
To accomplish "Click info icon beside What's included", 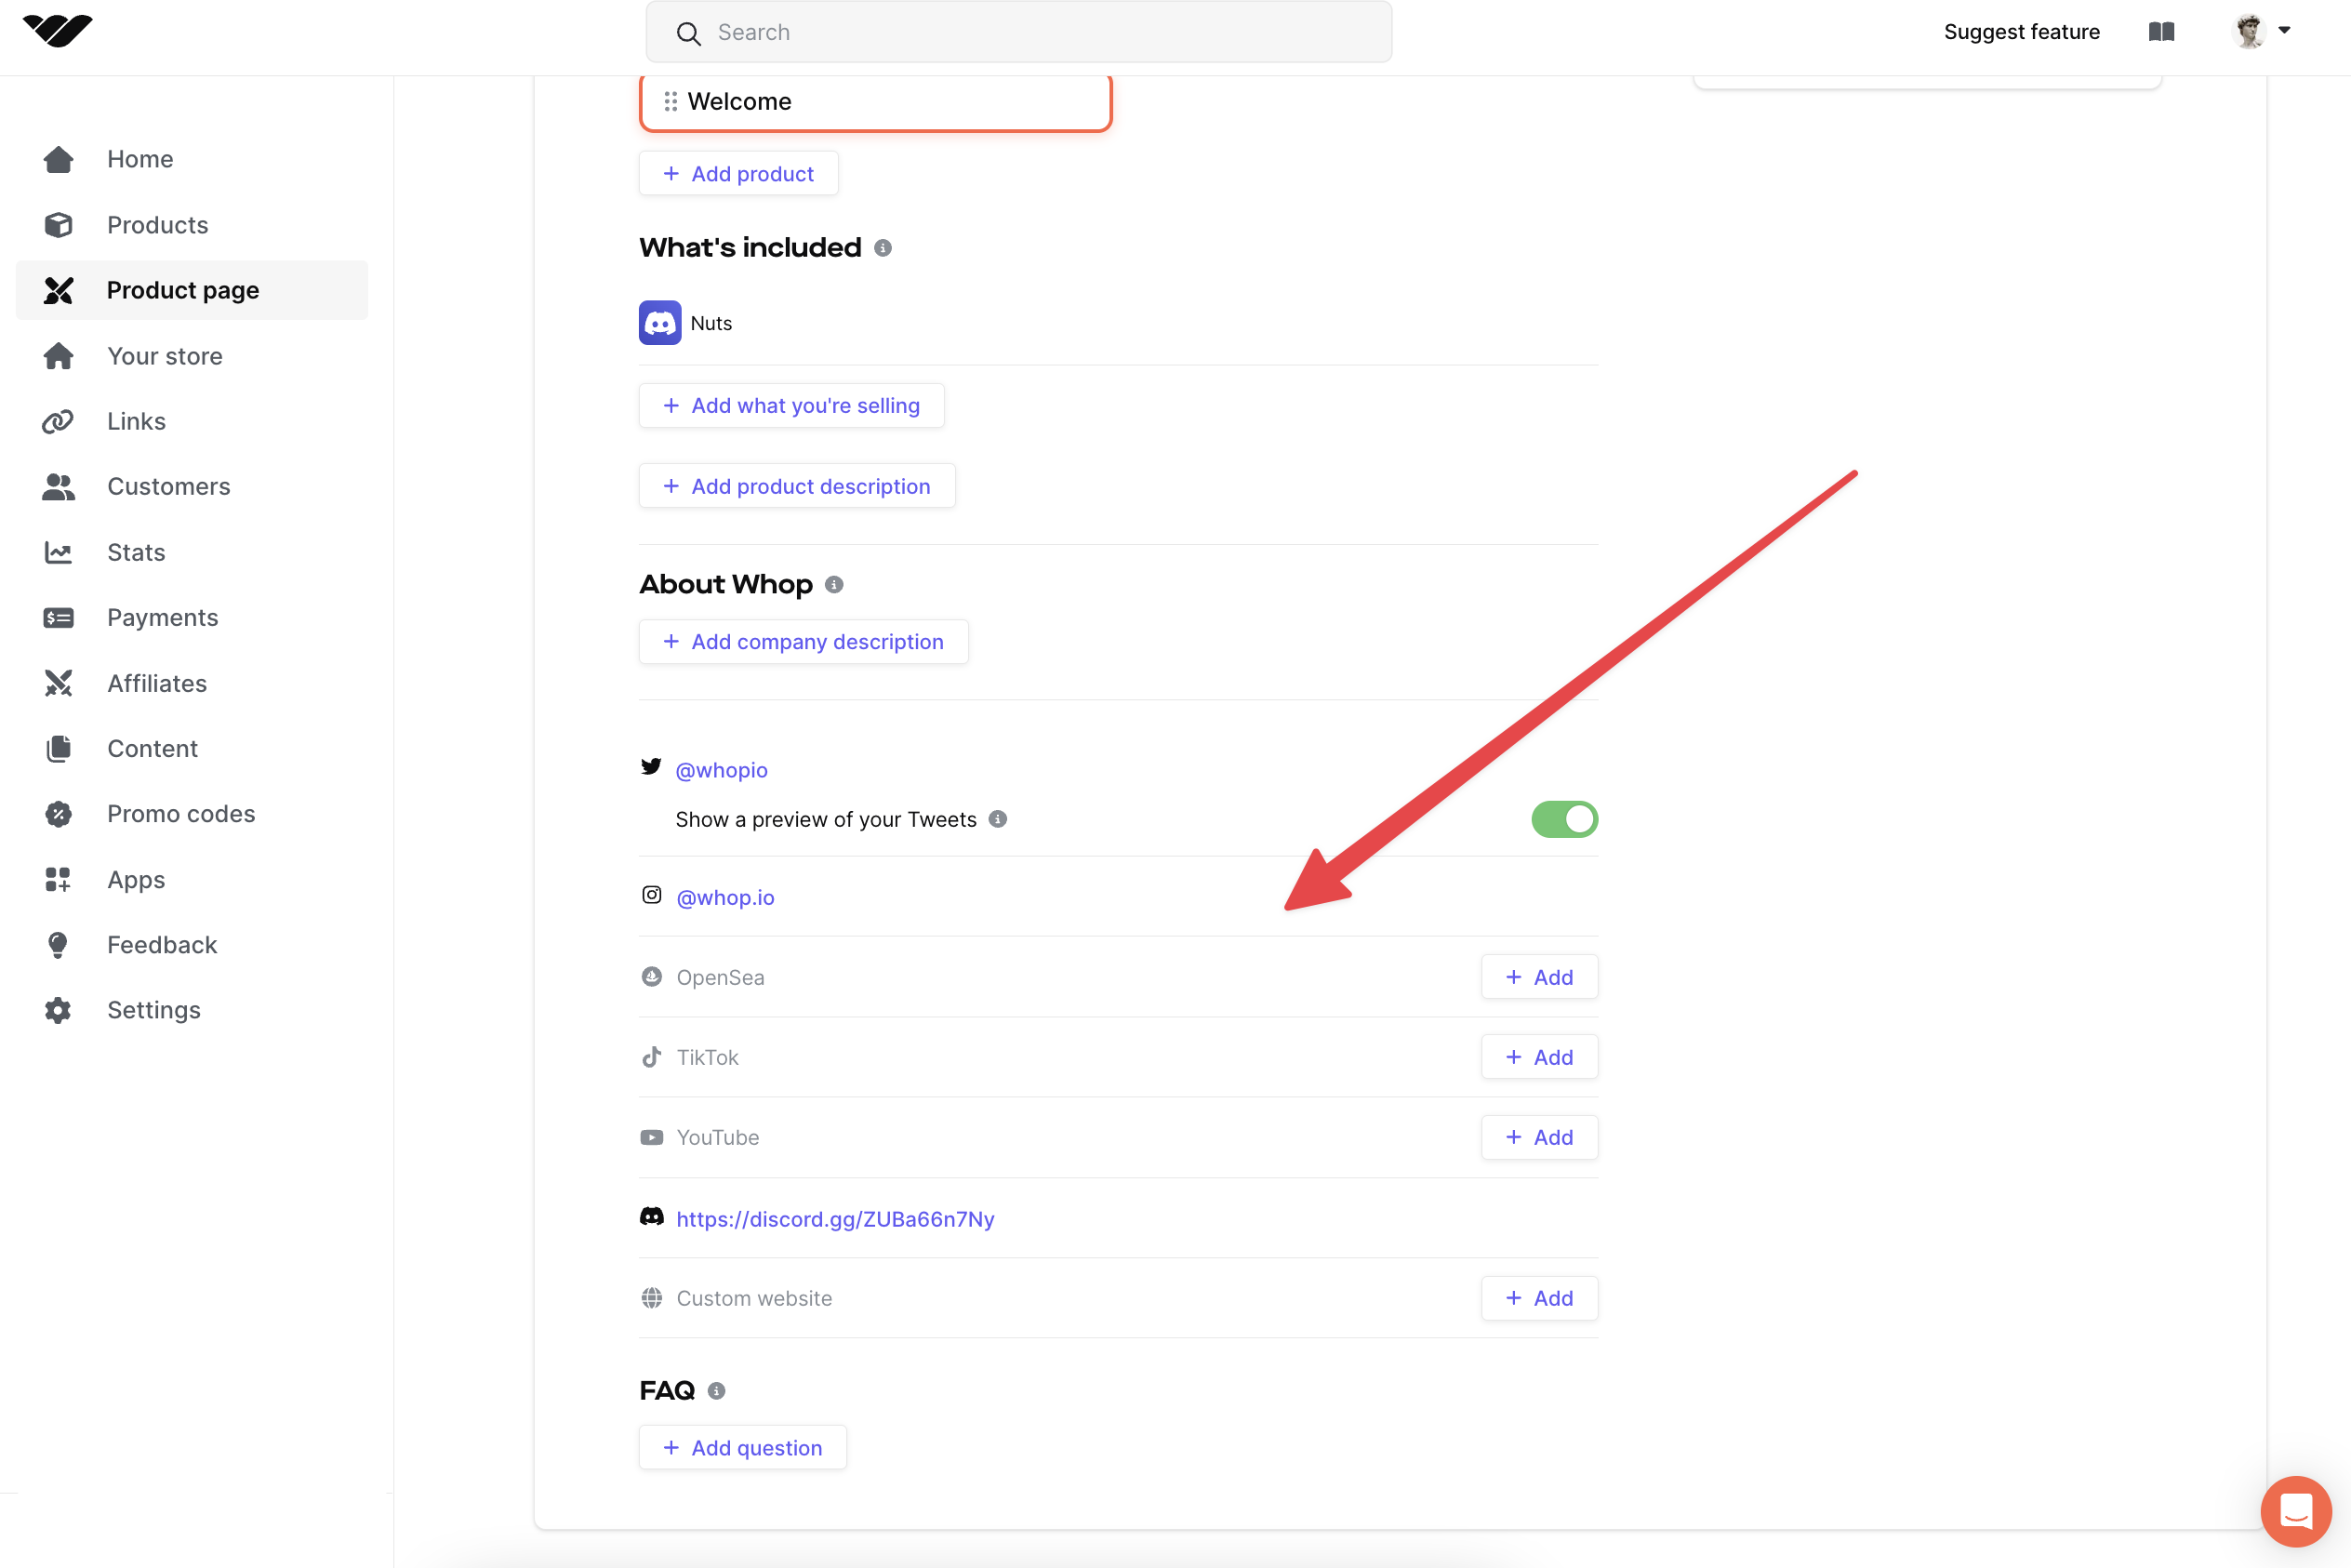I will [x=882, y=248].
